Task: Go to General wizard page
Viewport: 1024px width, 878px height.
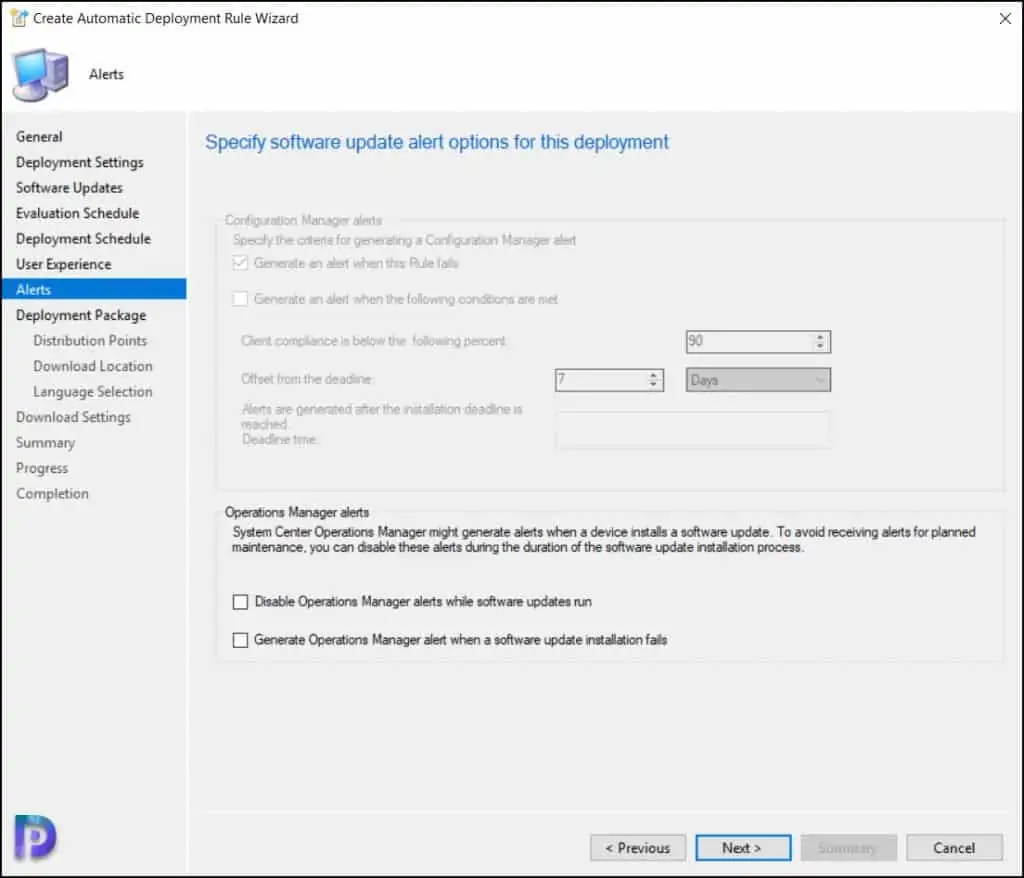Action: (x=39, y=137)
